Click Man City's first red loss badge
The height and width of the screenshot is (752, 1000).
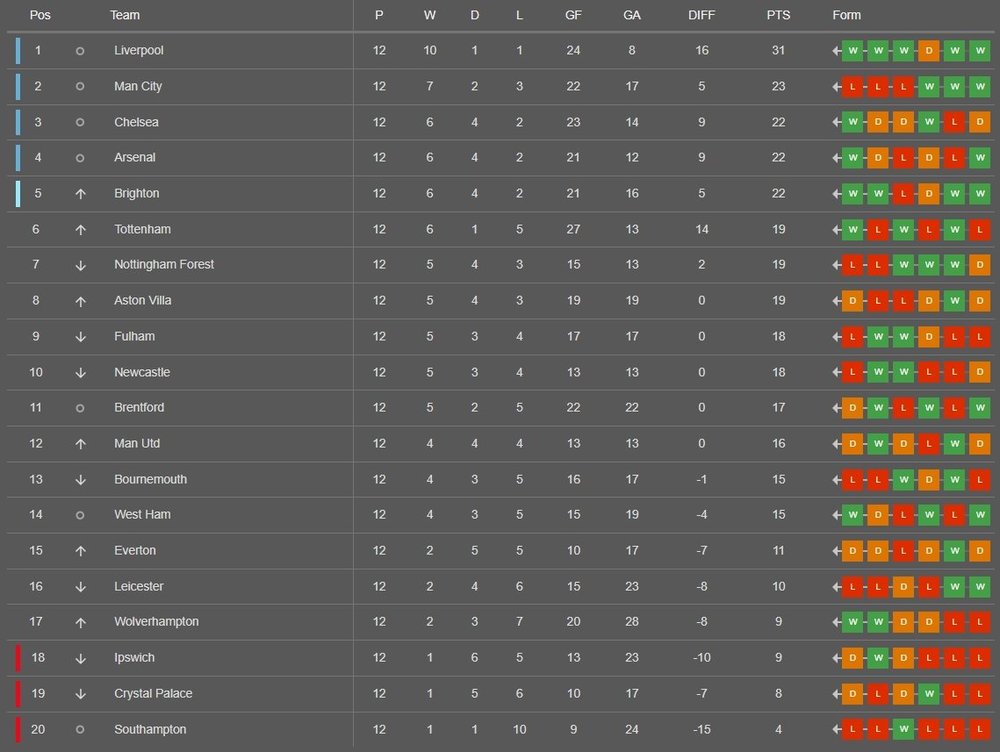pos(853,87)
